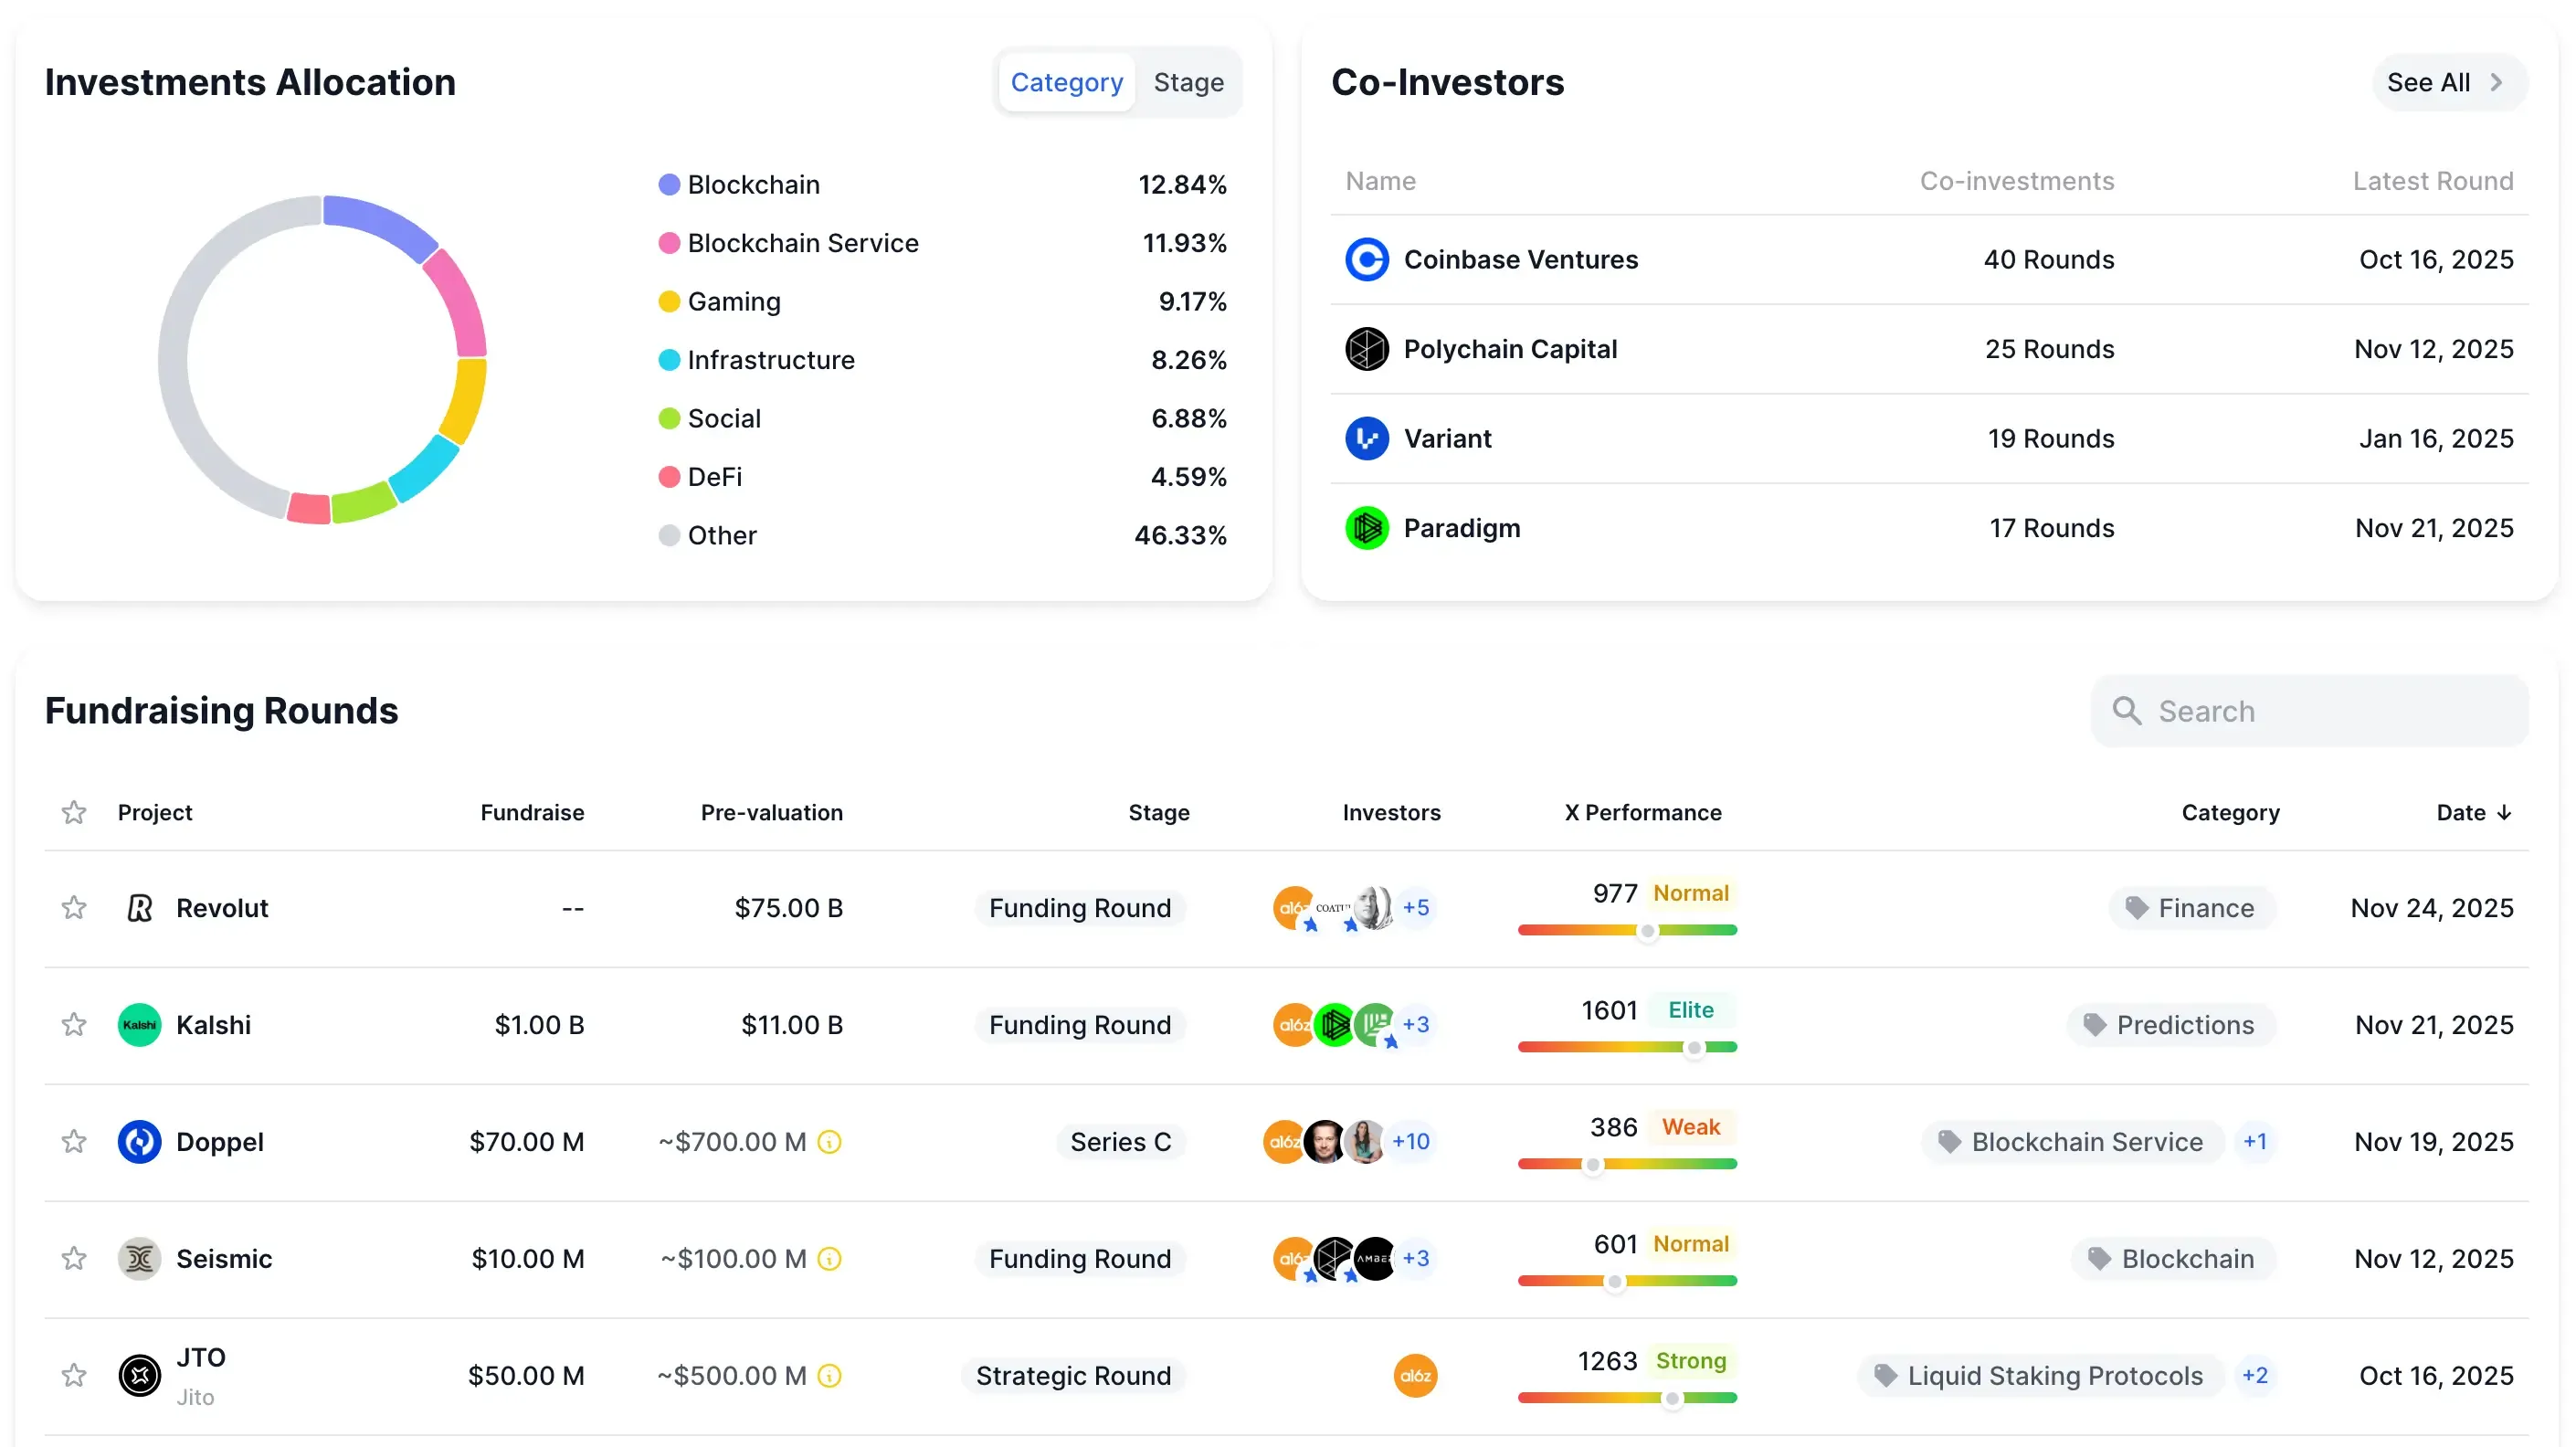Click the Revolut project logo
This screenshot has width=2576, height=1447.
pos(139,908)
